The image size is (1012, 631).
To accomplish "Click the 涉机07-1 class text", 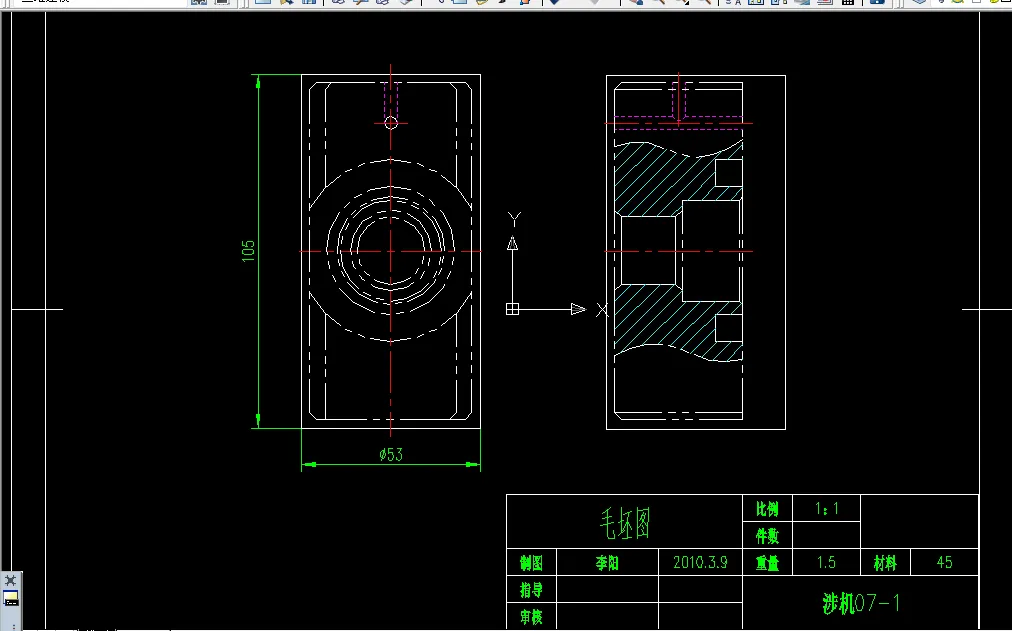I will click(862, 603).
